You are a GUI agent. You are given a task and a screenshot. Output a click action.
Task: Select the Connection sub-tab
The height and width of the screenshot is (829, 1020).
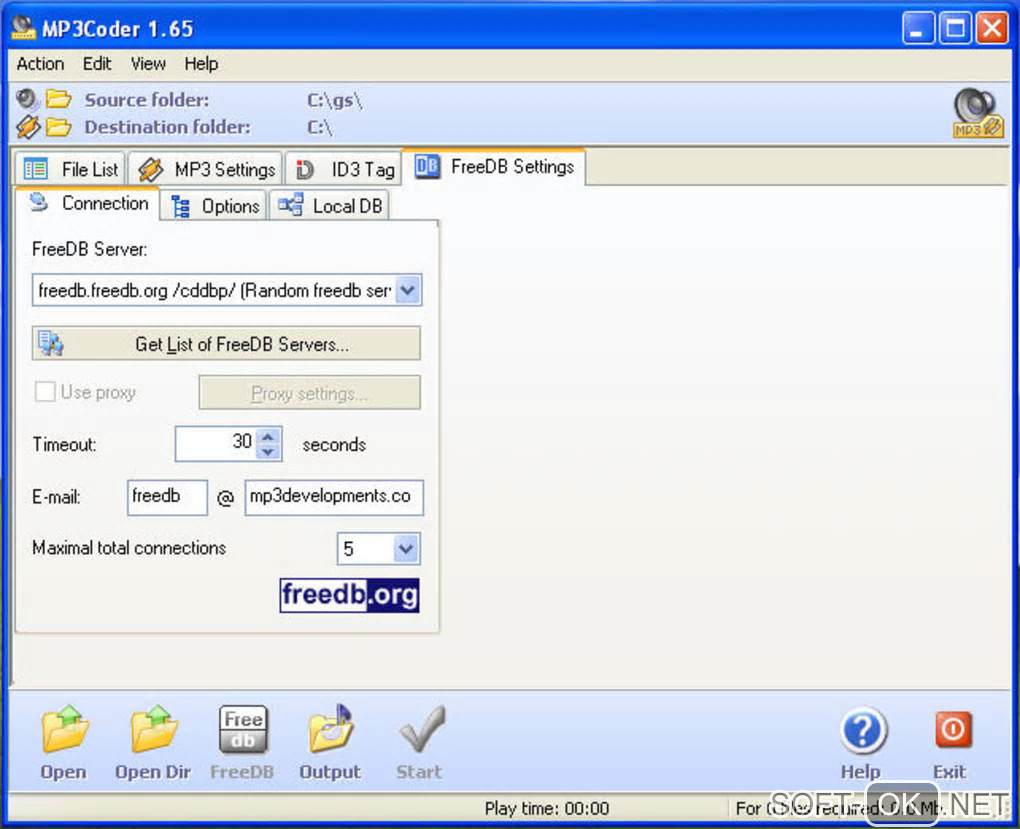(x=88, y=204)
